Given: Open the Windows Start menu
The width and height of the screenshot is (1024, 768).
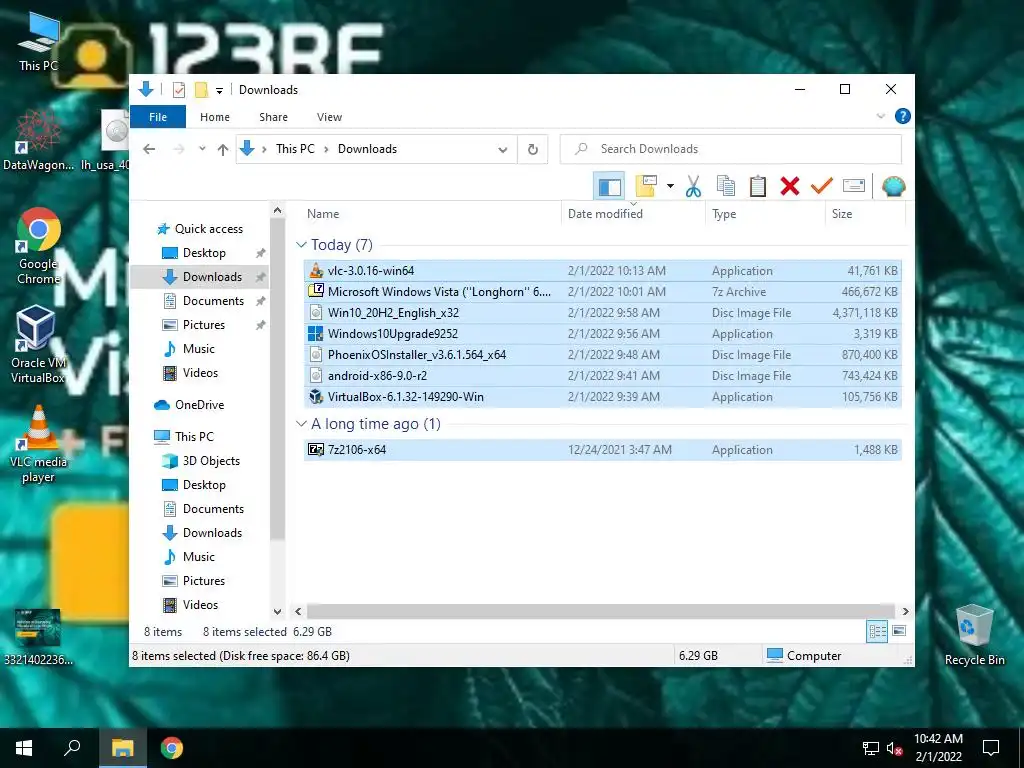Looking at the screenshot, I should pos(24,748).
